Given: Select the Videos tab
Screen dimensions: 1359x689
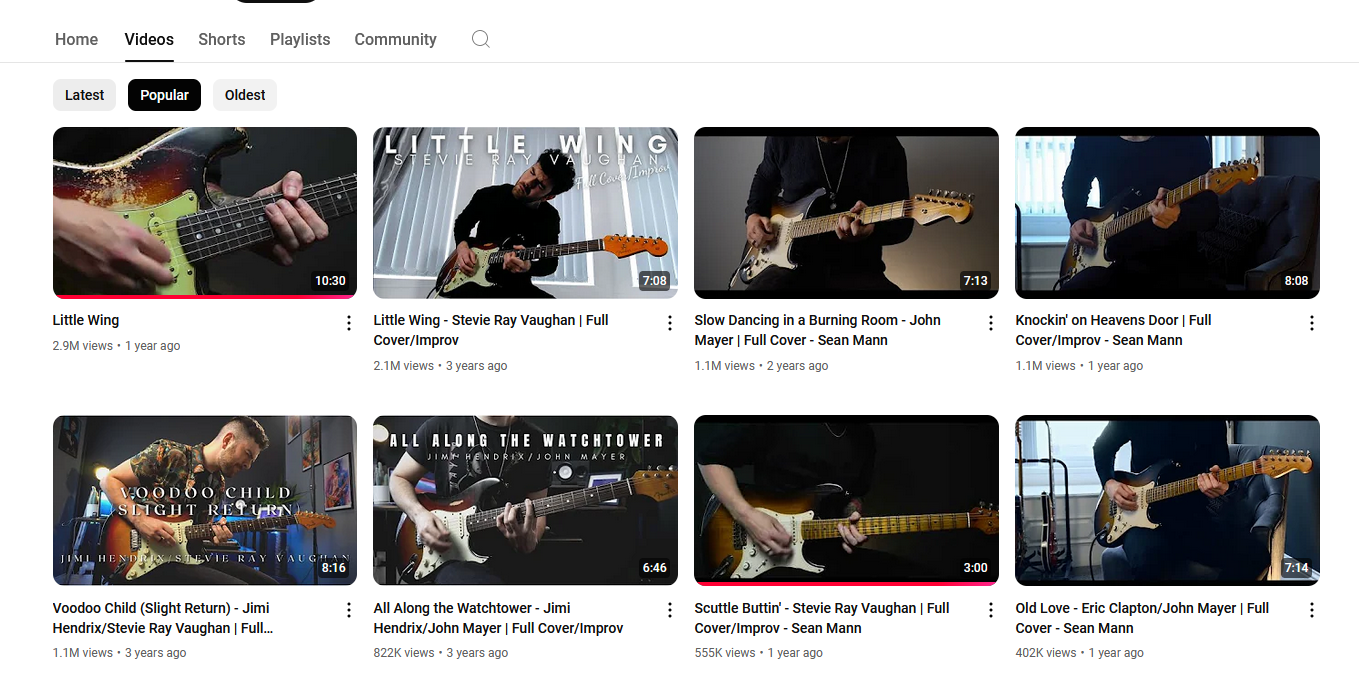Looking at the screenshot, I should point(149,39).
